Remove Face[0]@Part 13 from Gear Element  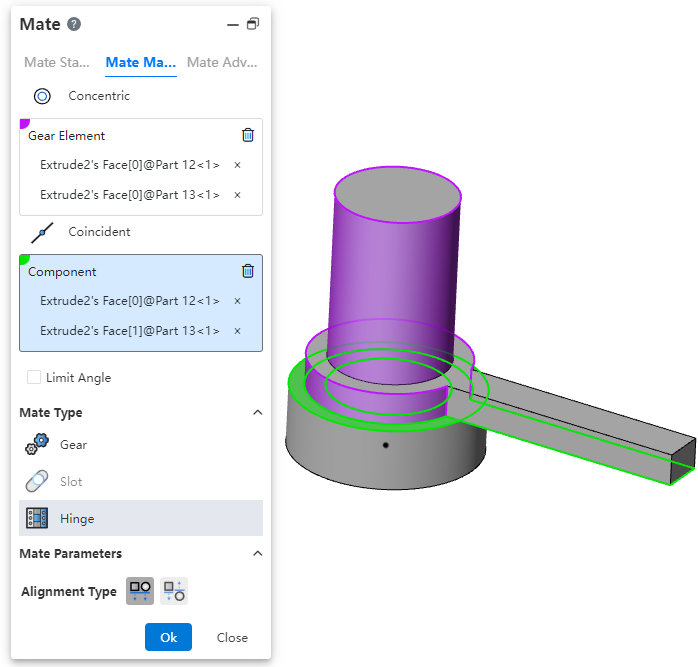pyautogui.click(x=237, y=195)
